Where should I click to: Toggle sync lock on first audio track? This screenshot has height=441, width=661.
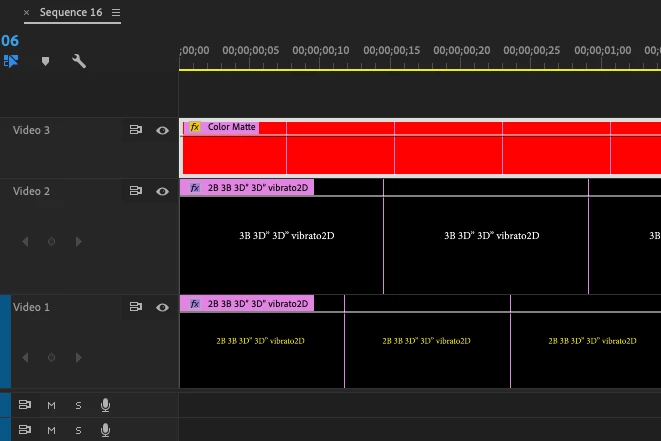(25, 405)
